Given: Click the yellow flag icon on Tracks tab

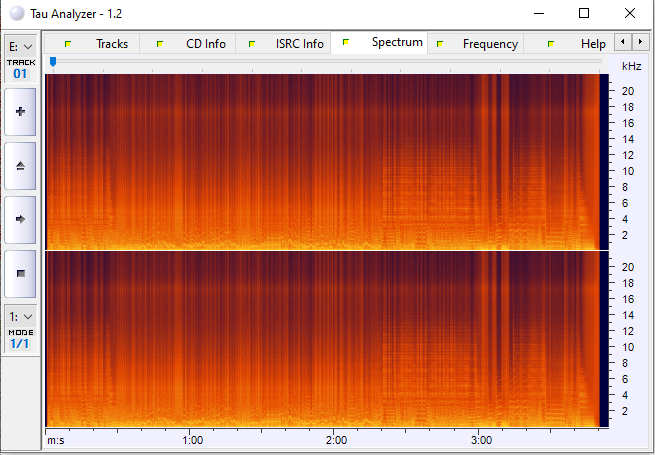Looking at the screenshot, I should (68, 44).
